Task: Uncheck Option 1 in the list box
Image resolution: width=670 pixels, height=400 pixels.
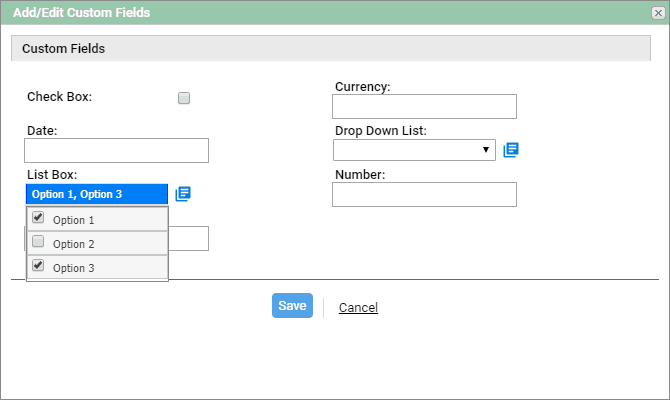Action: click(x=38, y=218)
